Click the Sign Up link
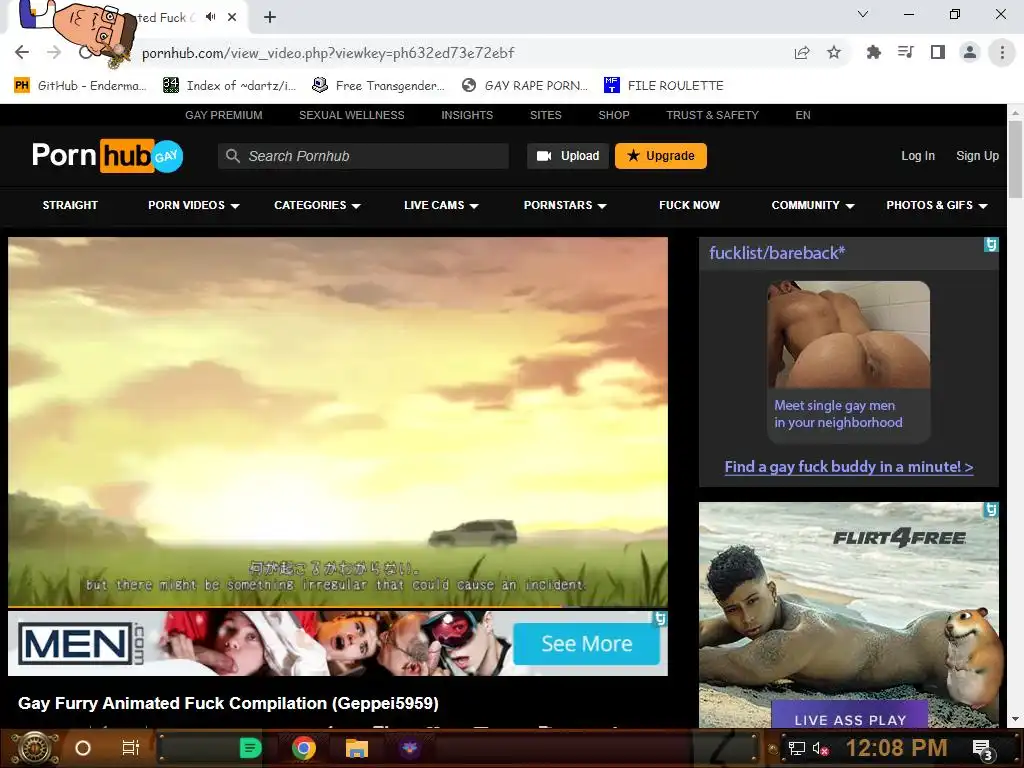The height and width of the screenshot is (768, 1024). pos(978,156)
